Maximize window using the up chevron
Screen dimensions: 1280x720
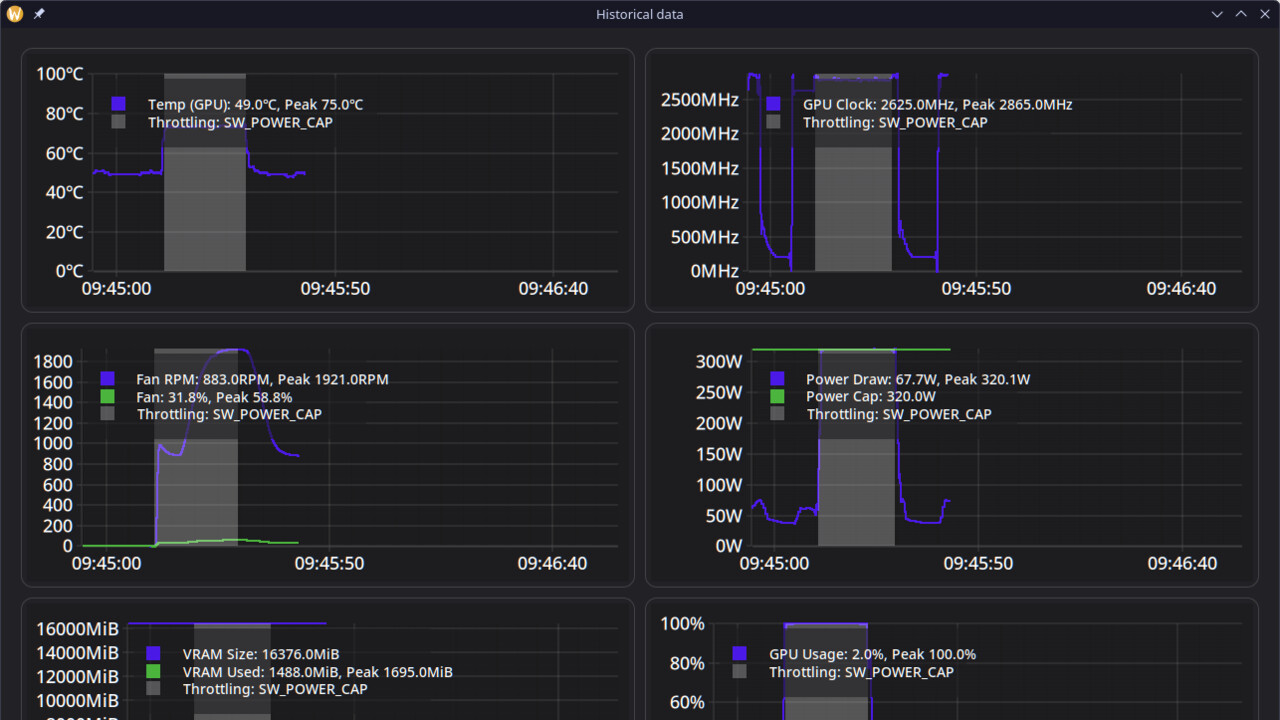tap(1241, 14)
